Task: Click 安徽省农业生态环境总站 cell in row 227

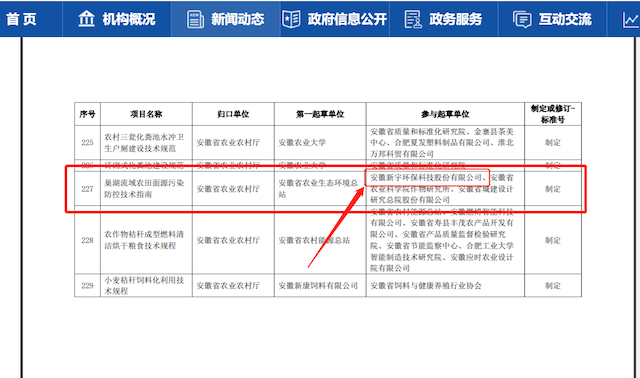Action: click(318, 189)
